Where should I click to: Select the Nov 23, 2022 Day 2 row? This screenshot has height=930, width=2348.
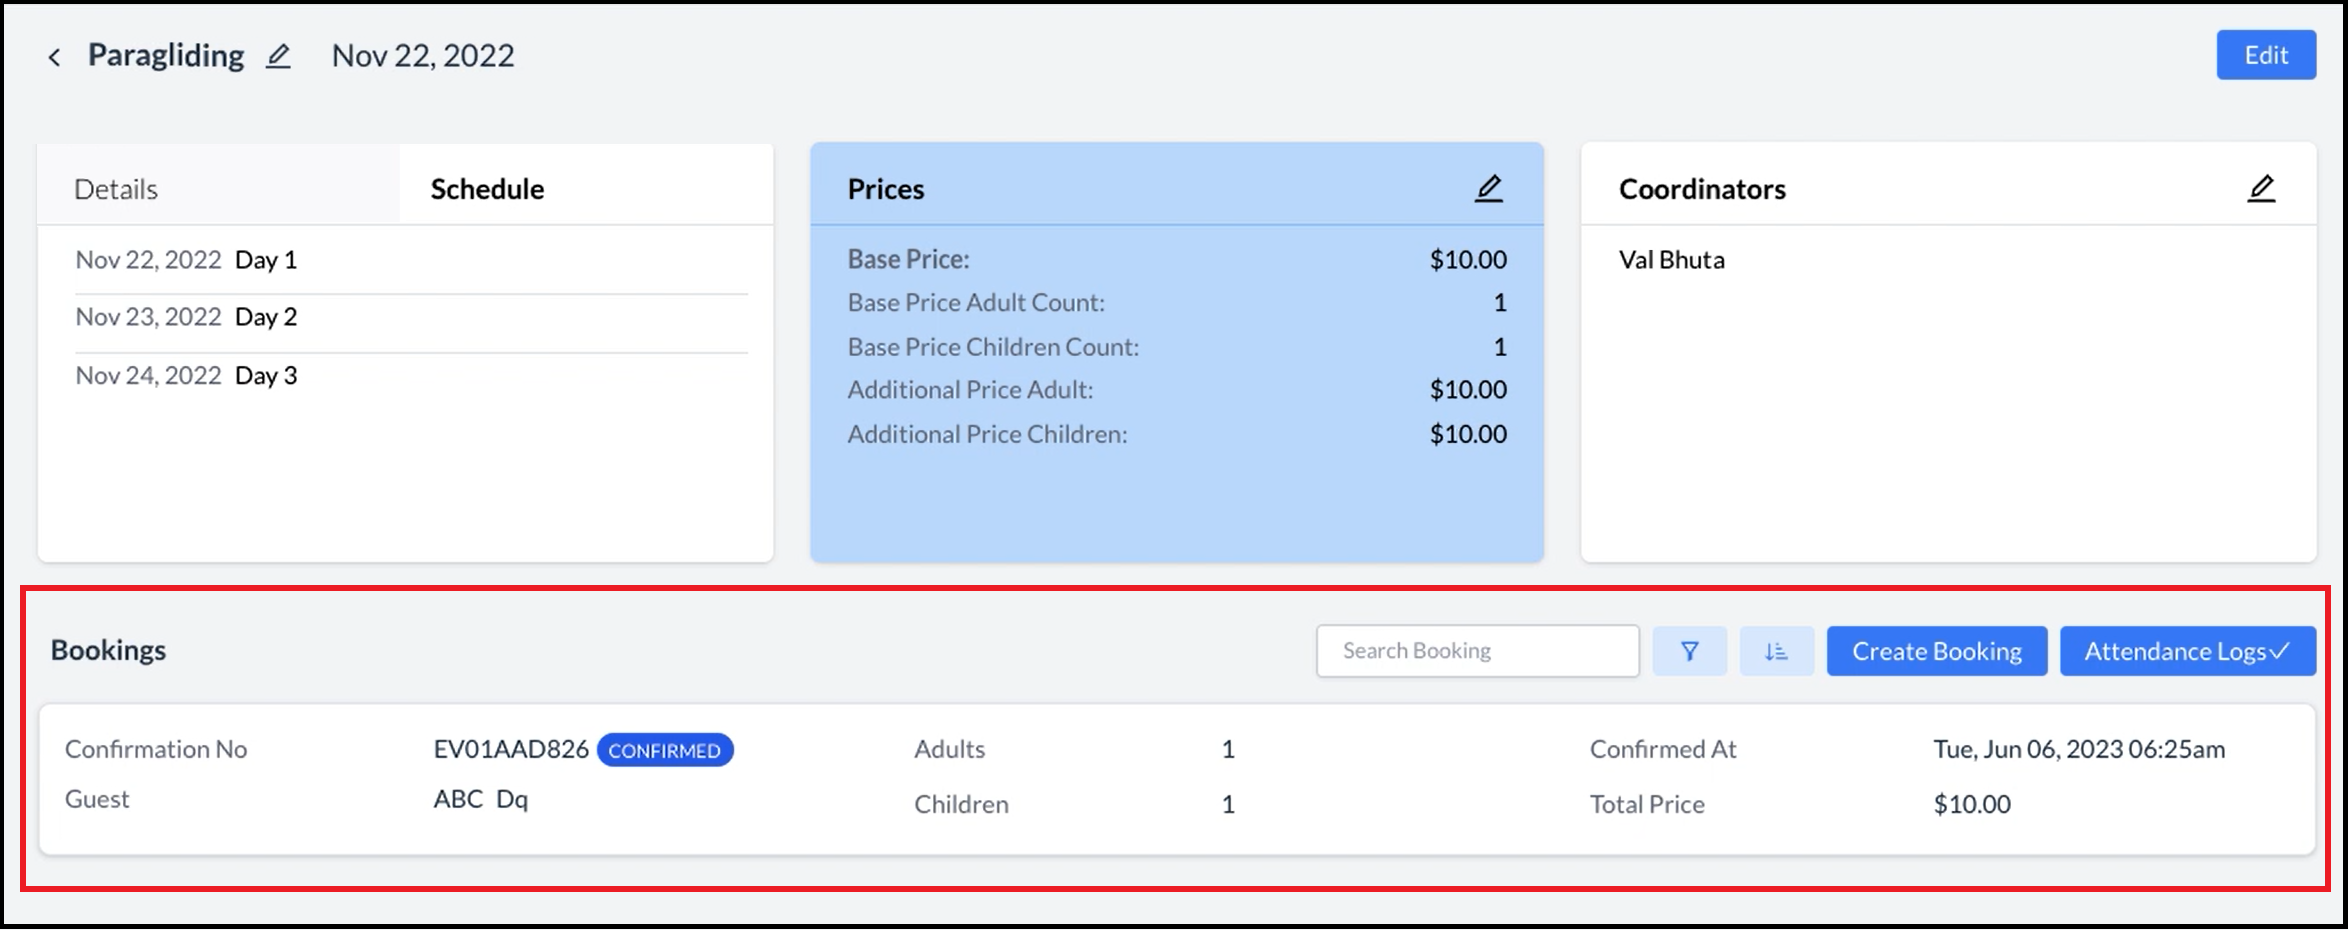[x=186, y=317]
